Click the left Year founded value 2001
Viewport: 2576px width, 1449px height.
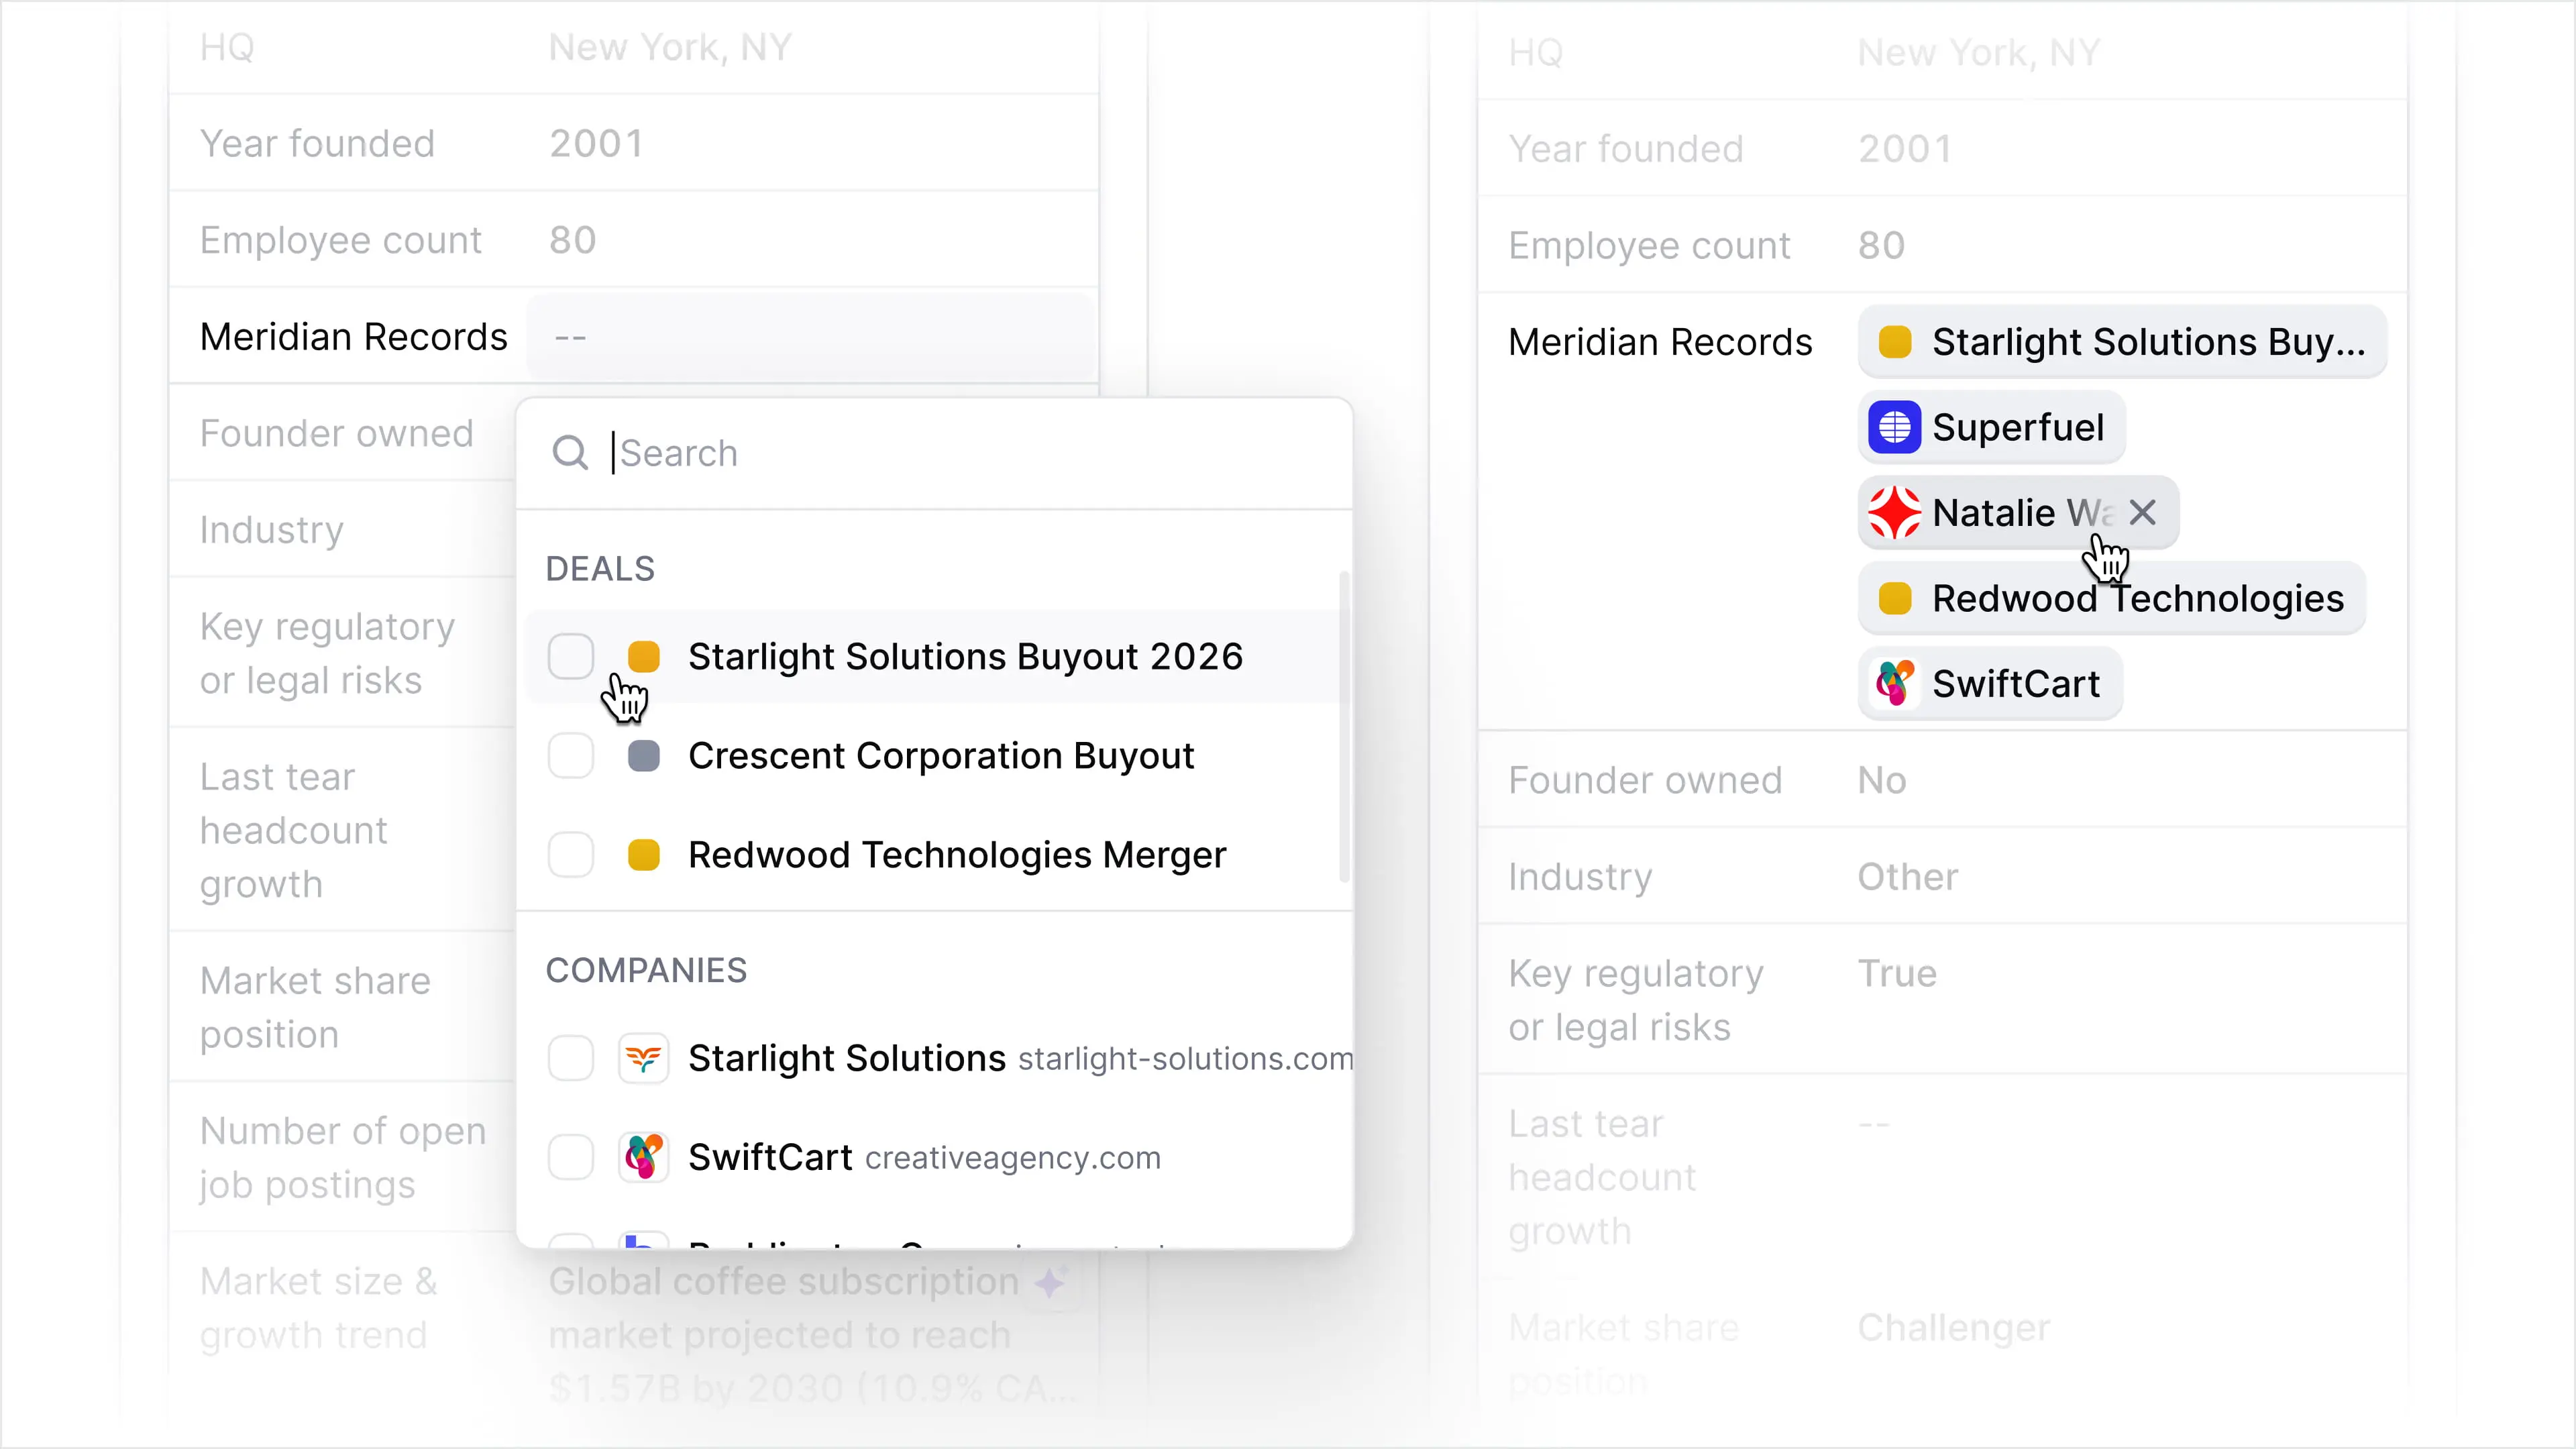(596, 144)
